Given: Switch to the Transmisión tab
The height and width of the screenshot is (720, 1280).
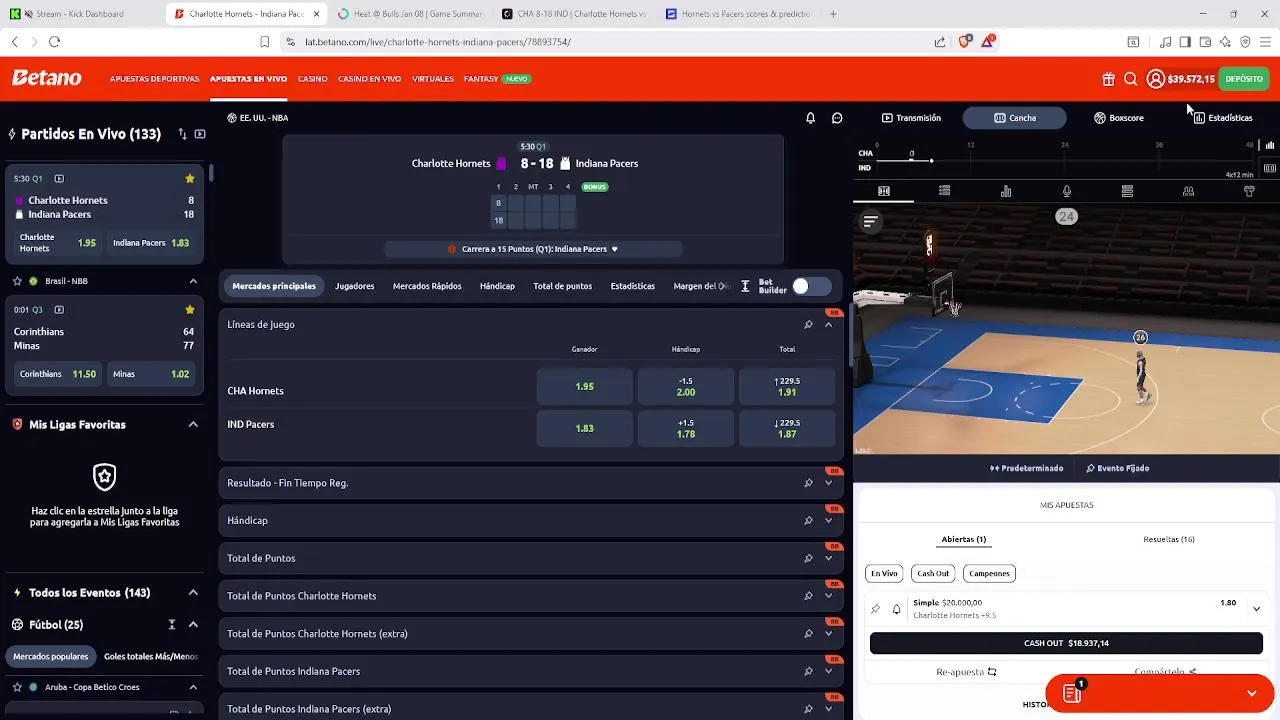Looking at the screenshot, I should point(911,118).
